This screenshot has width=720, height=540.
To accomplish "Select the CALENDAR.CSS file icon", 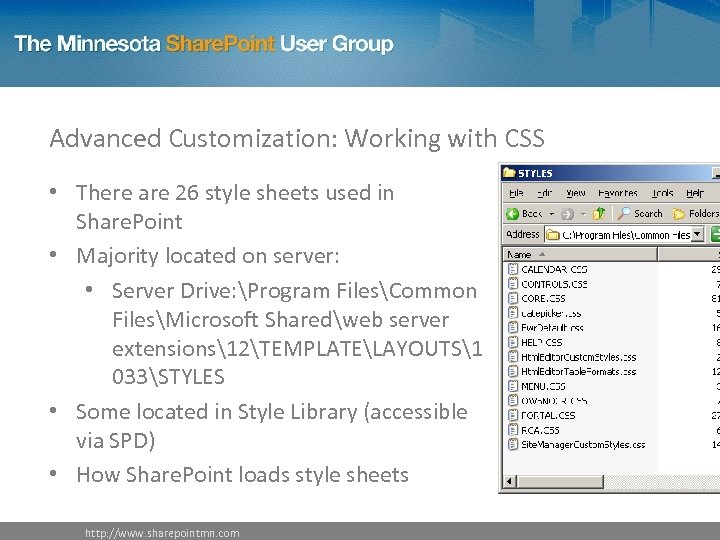I will [x=513, y=269].
